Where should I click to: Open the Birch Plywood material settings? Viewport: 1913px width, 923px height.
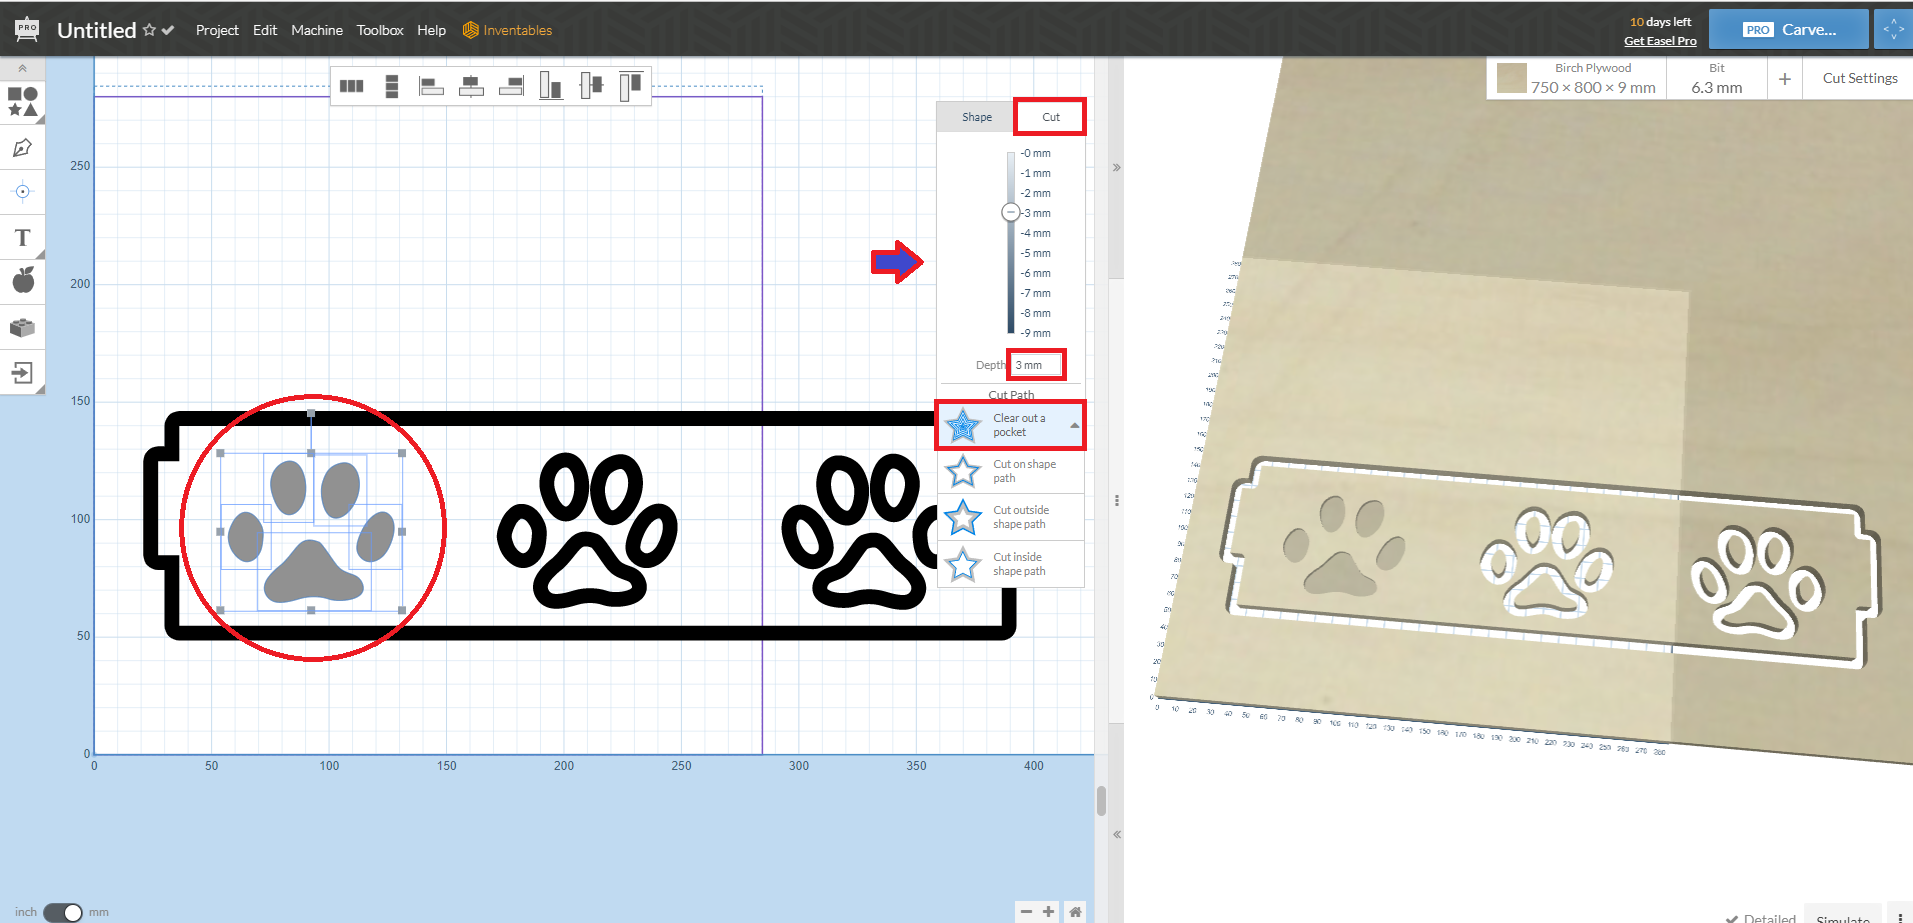tap(1578, 79)
